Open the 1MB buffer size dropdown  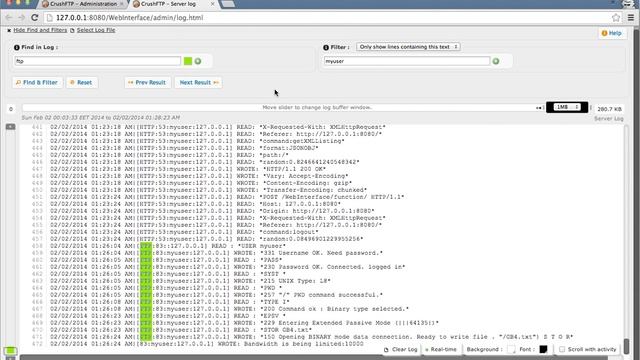(x=567, y=107)
